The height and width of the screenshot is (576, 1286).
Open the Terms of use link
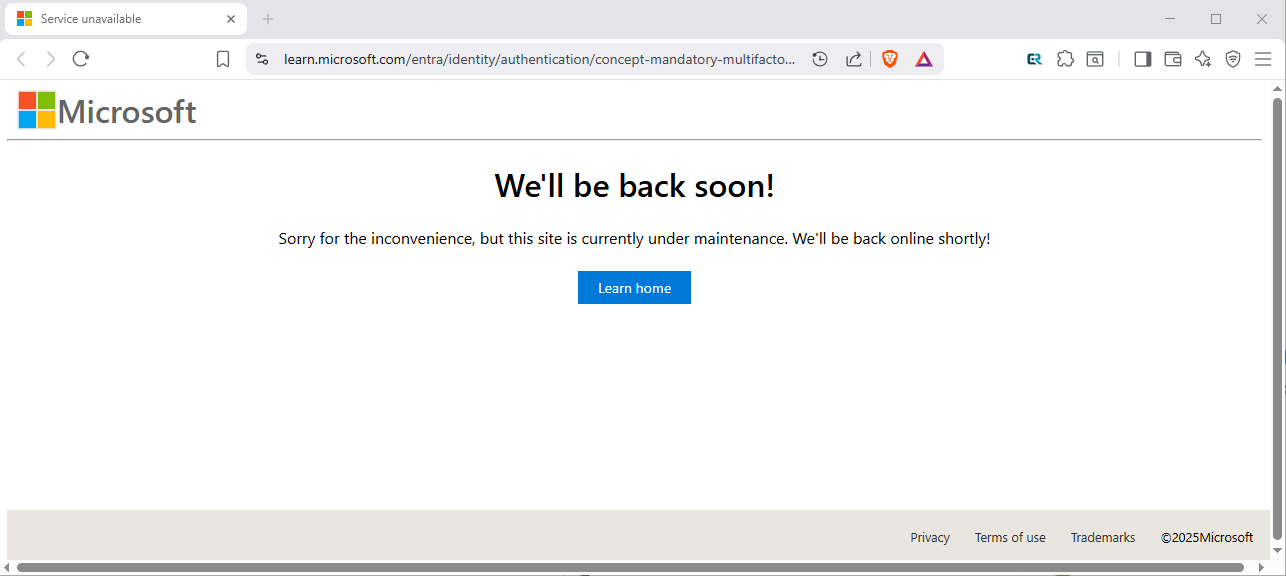pos(1010,538)
